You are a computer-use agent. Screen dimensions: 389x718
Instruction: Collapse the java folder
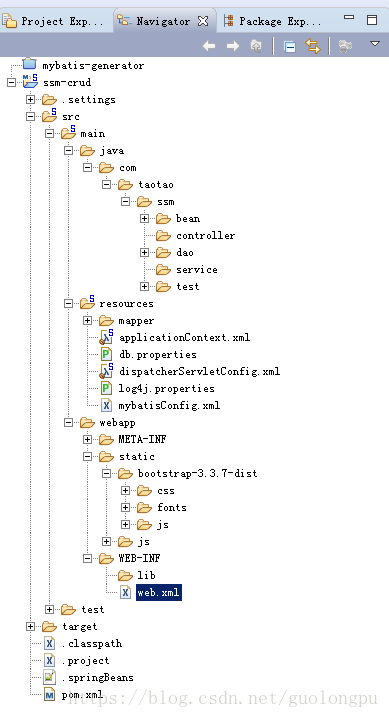click(x=68, y=150)
